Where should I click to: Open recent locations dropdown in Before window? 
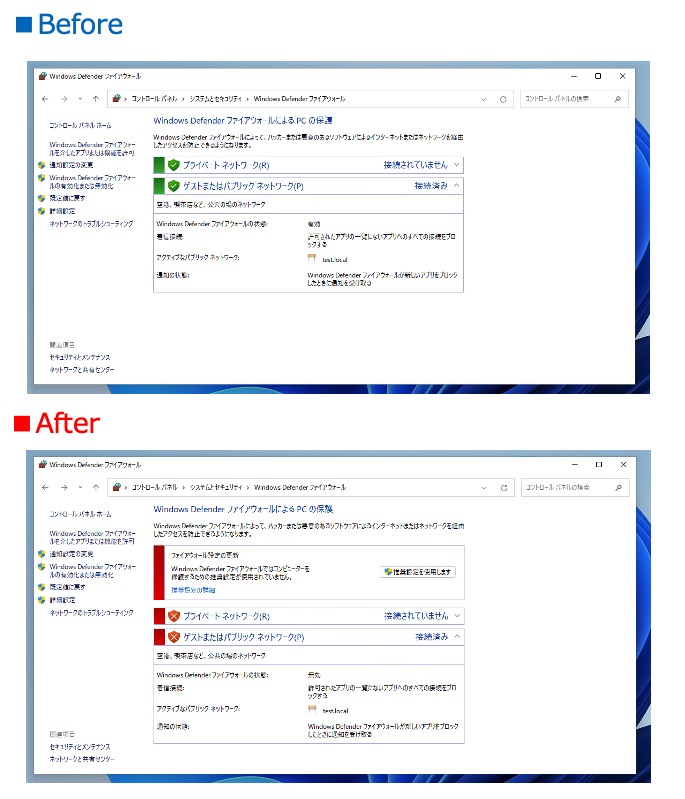[x=80, y=99]
